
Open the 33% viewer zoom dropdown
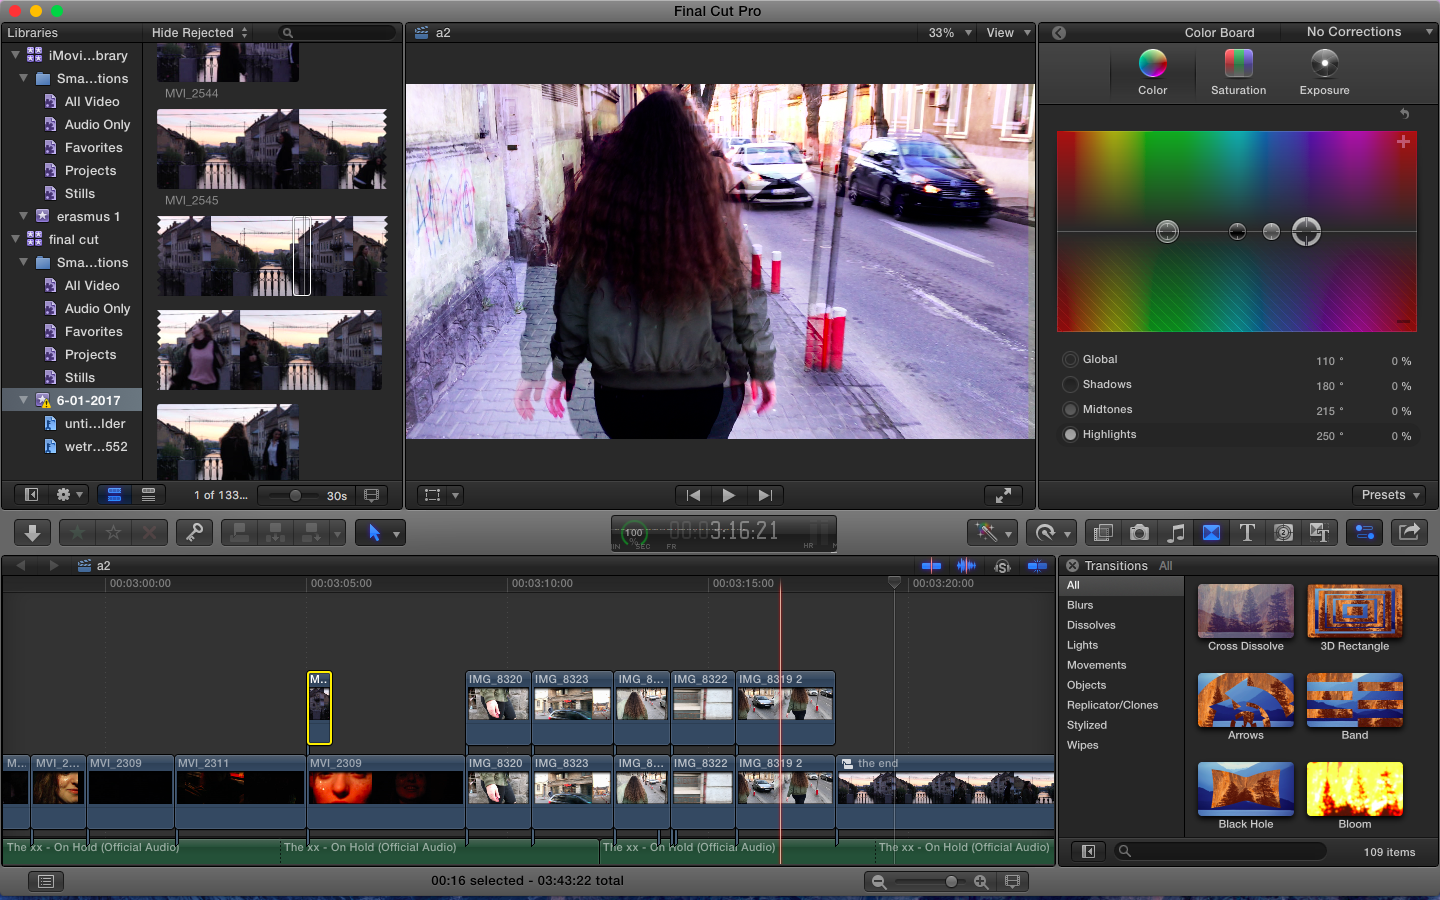[x=949, y=33]
